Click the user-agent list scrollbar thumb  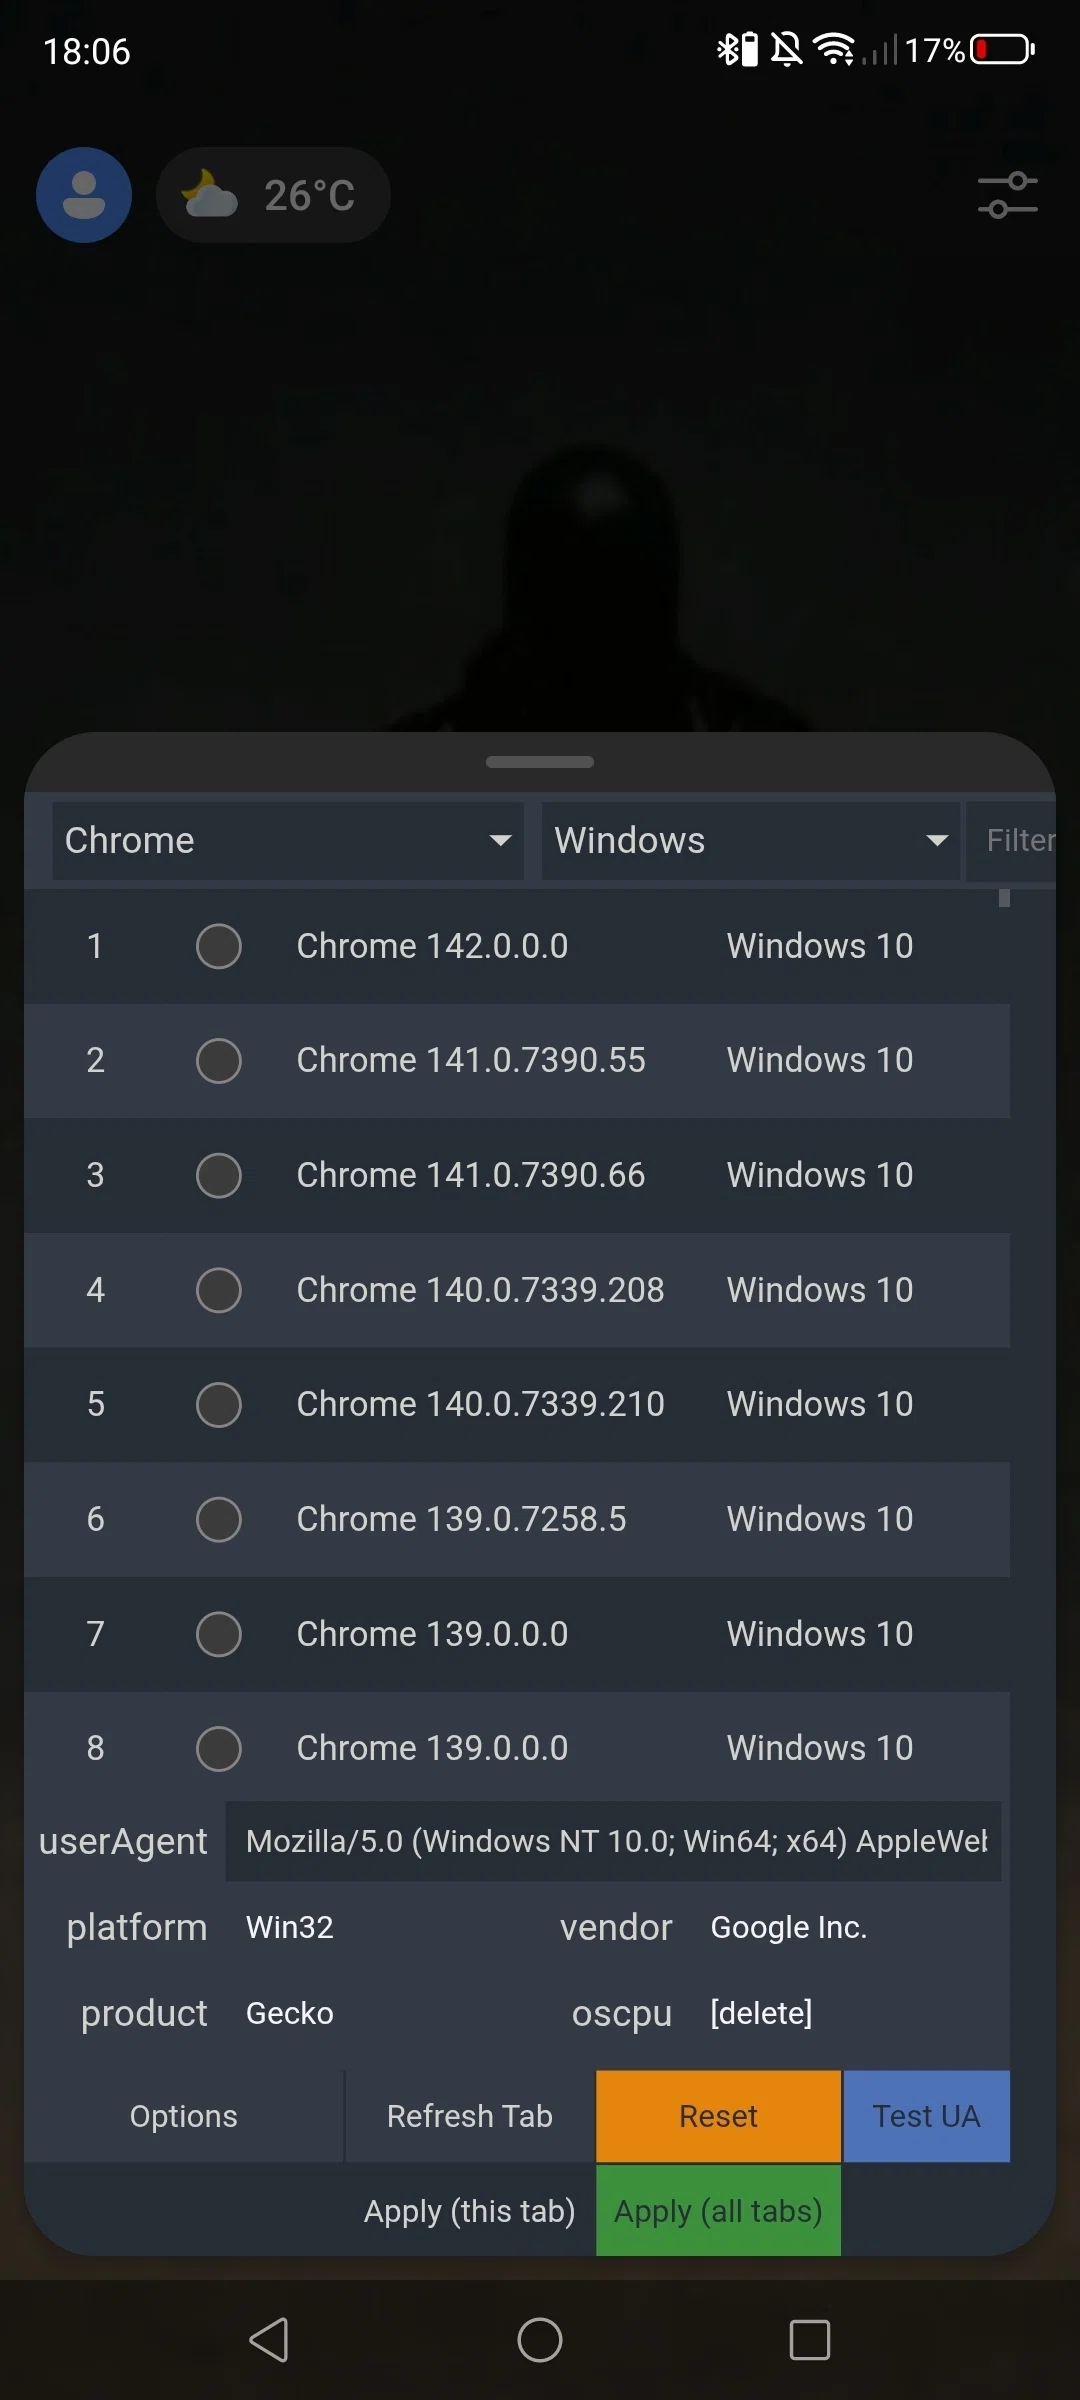click(1004, 898)
